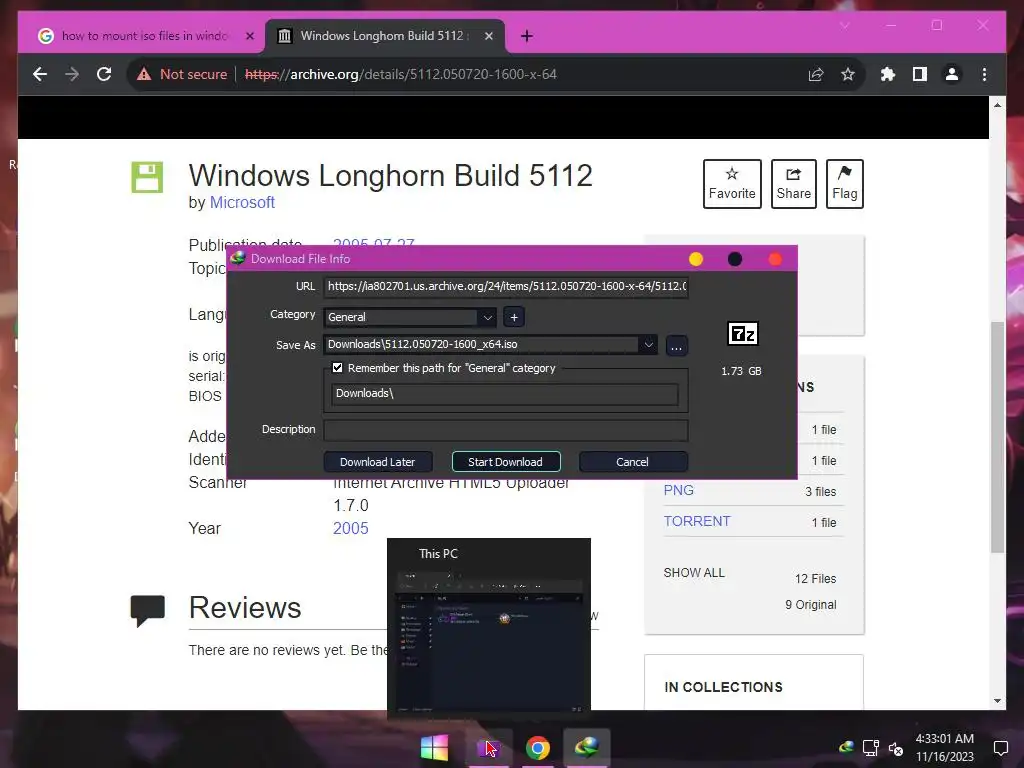Click the network tray icon
The height and width of the screenshot is (768, 1024).
click(x=871, y=748)
